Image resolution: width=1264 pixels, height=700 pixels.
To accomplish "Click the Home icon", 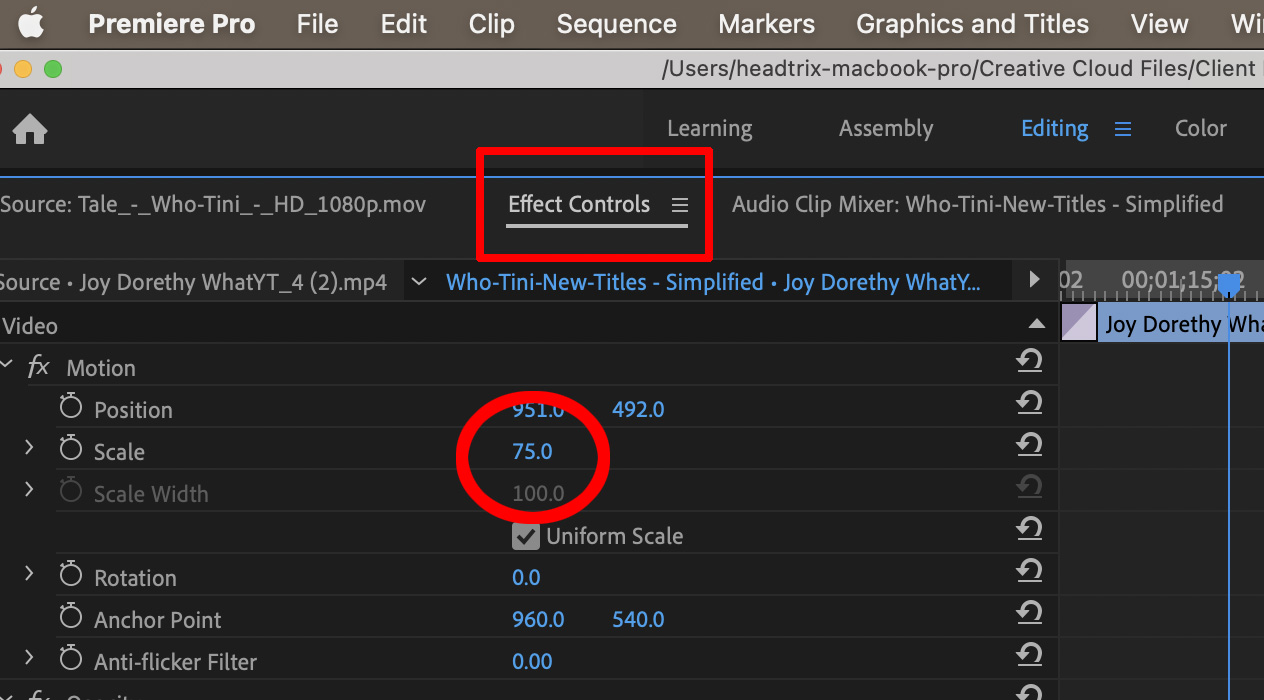I will [x=30, y=130].
